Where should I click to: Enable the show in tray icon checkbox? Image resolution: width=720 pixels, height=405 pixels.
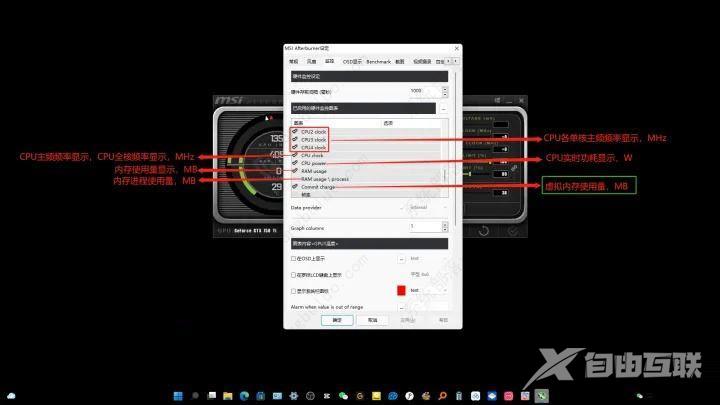tap(293, 291)
